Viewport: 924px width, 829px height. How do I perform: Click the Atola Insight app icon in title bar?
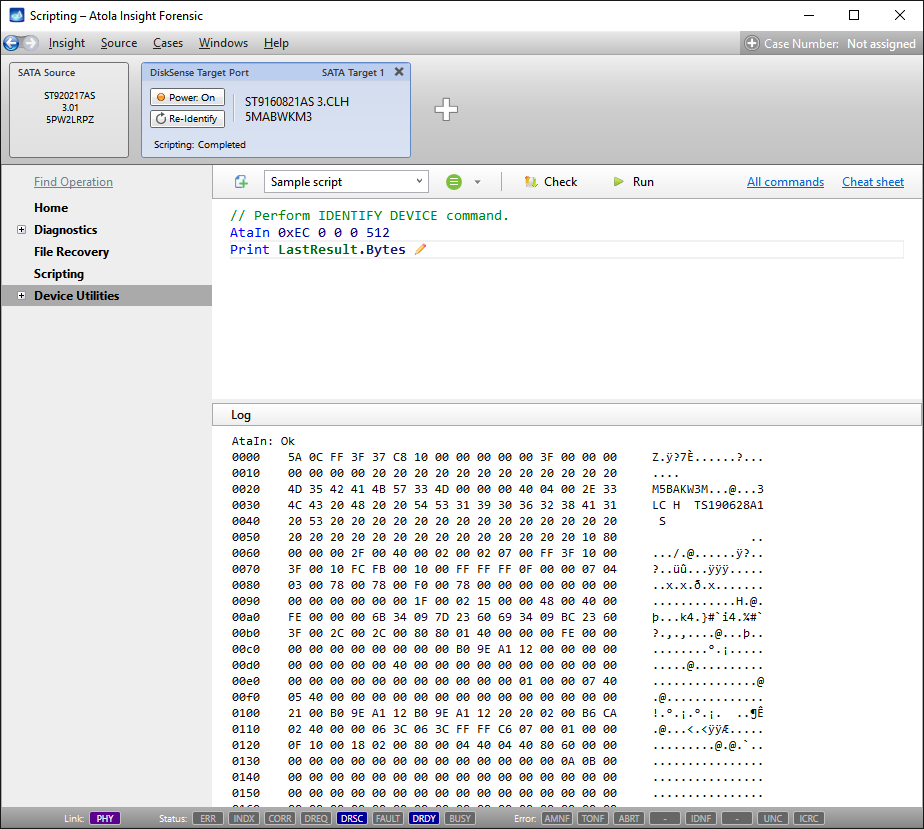tap(17, 15)
